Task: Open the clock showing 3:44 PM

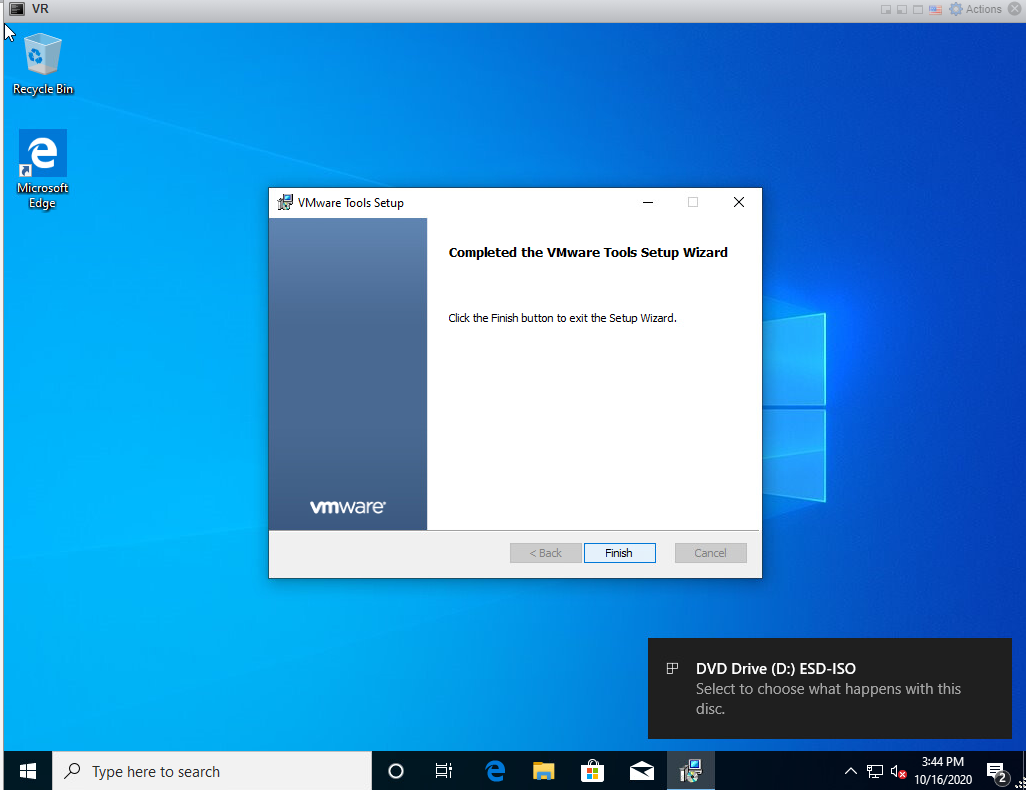Action: [x=943, y=770]
